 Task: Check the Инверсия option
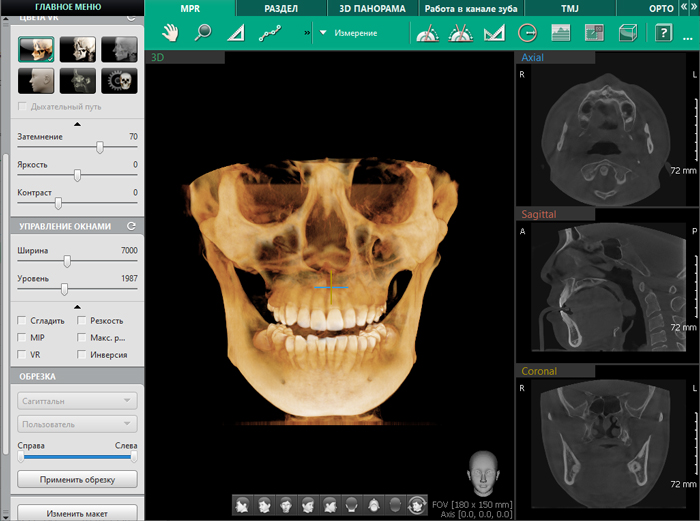[x=82, y=355]
